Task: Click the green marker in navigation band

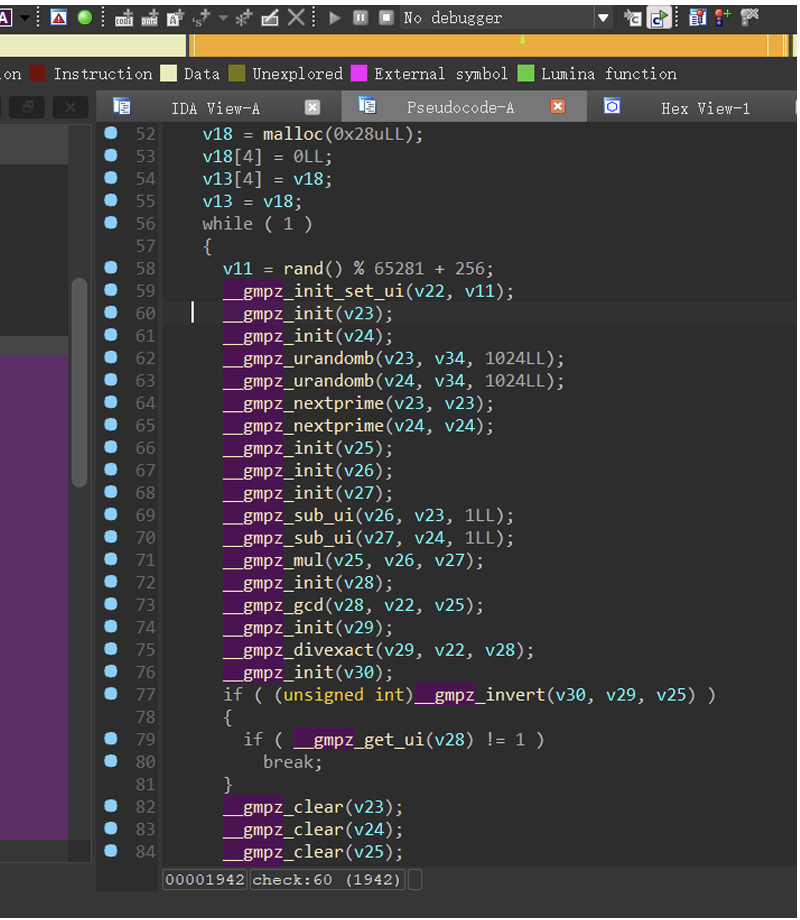Action: tap(522, 40)
